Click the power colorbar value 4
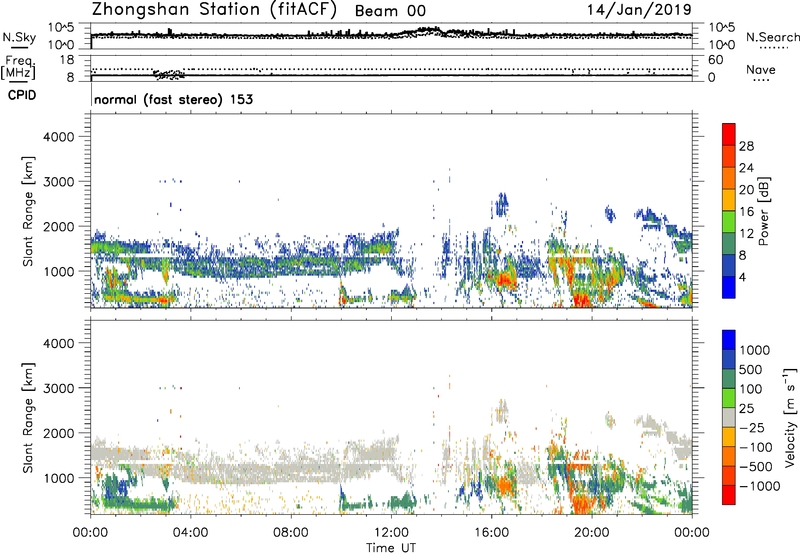 743,278
